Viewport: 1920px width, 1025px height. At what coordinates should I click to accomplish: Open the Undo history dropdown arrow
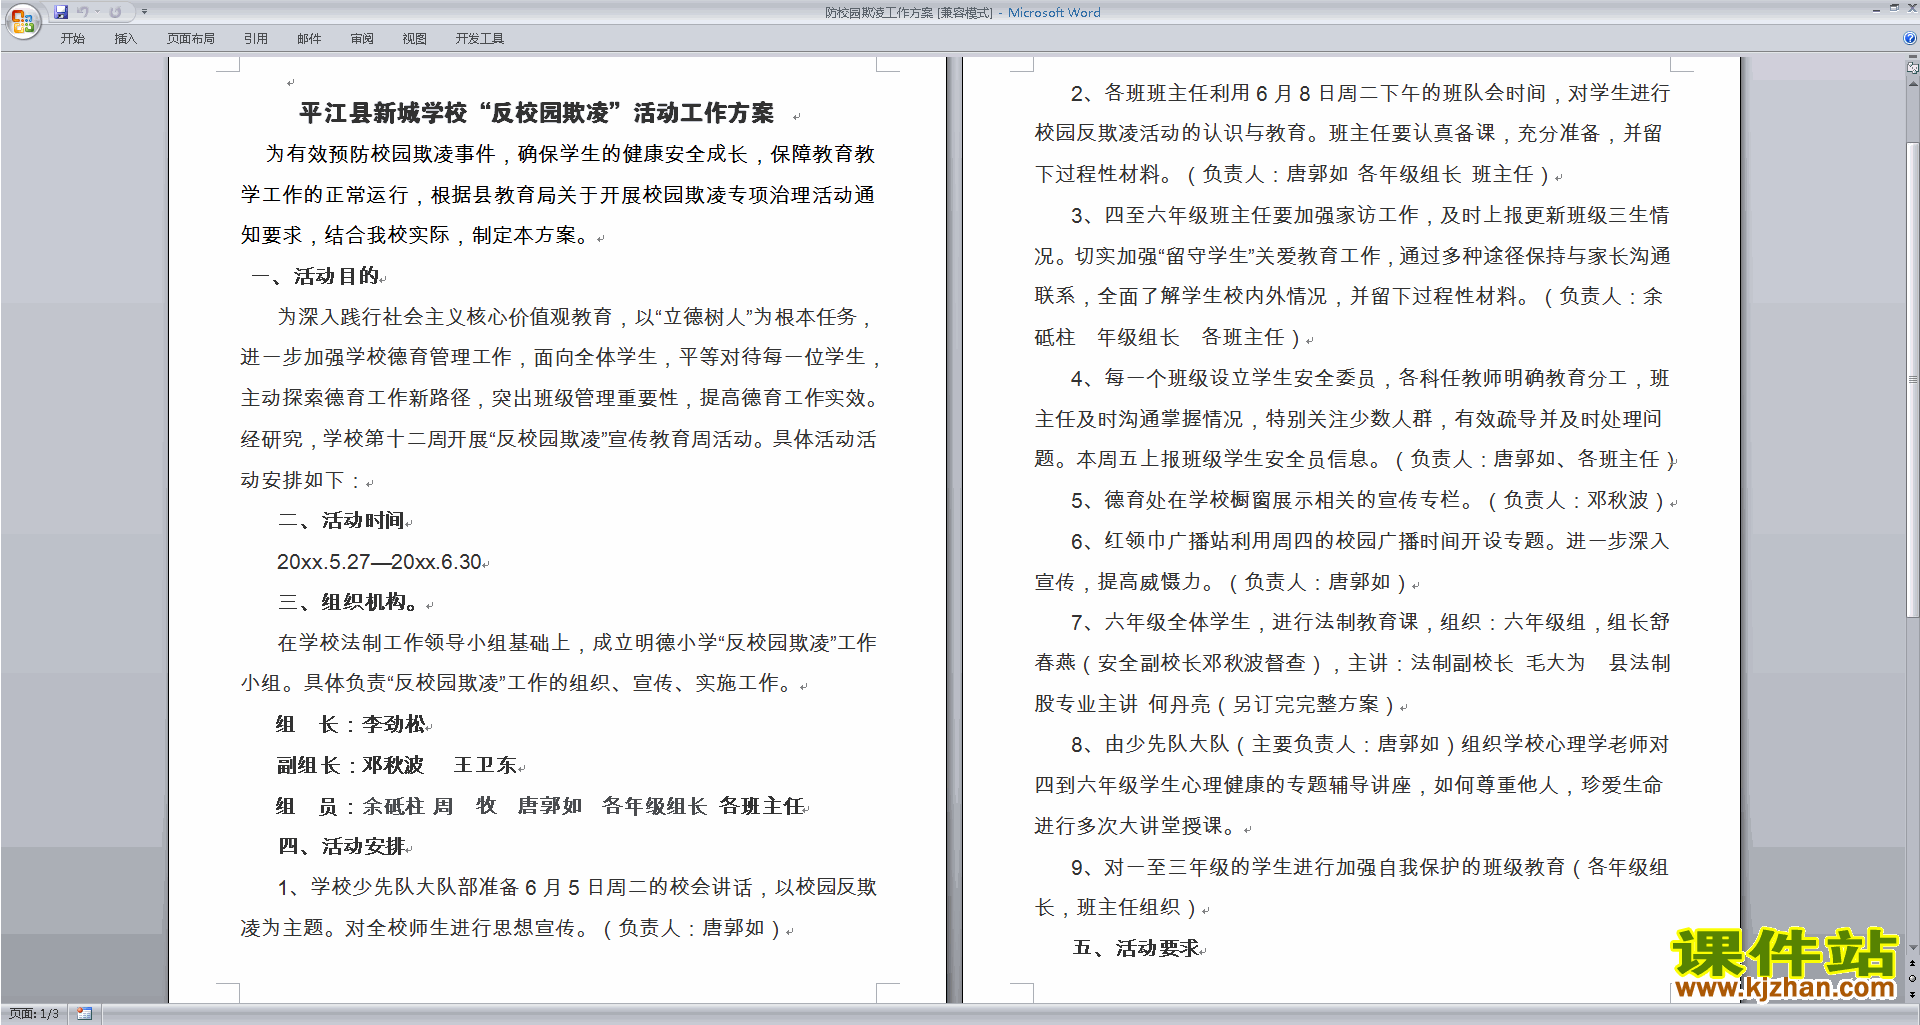coord(98,12)
